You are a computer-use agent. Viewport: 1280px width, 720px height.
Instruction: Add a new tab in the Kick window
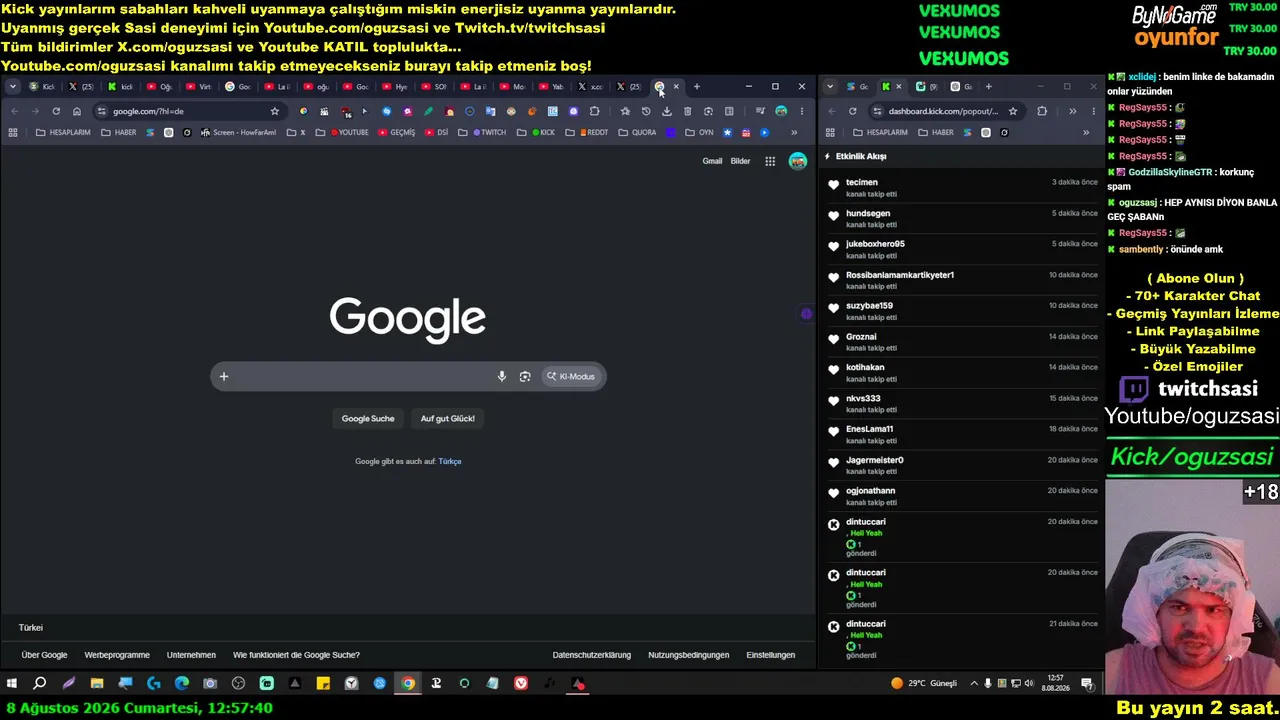click(x=989, y=87)
